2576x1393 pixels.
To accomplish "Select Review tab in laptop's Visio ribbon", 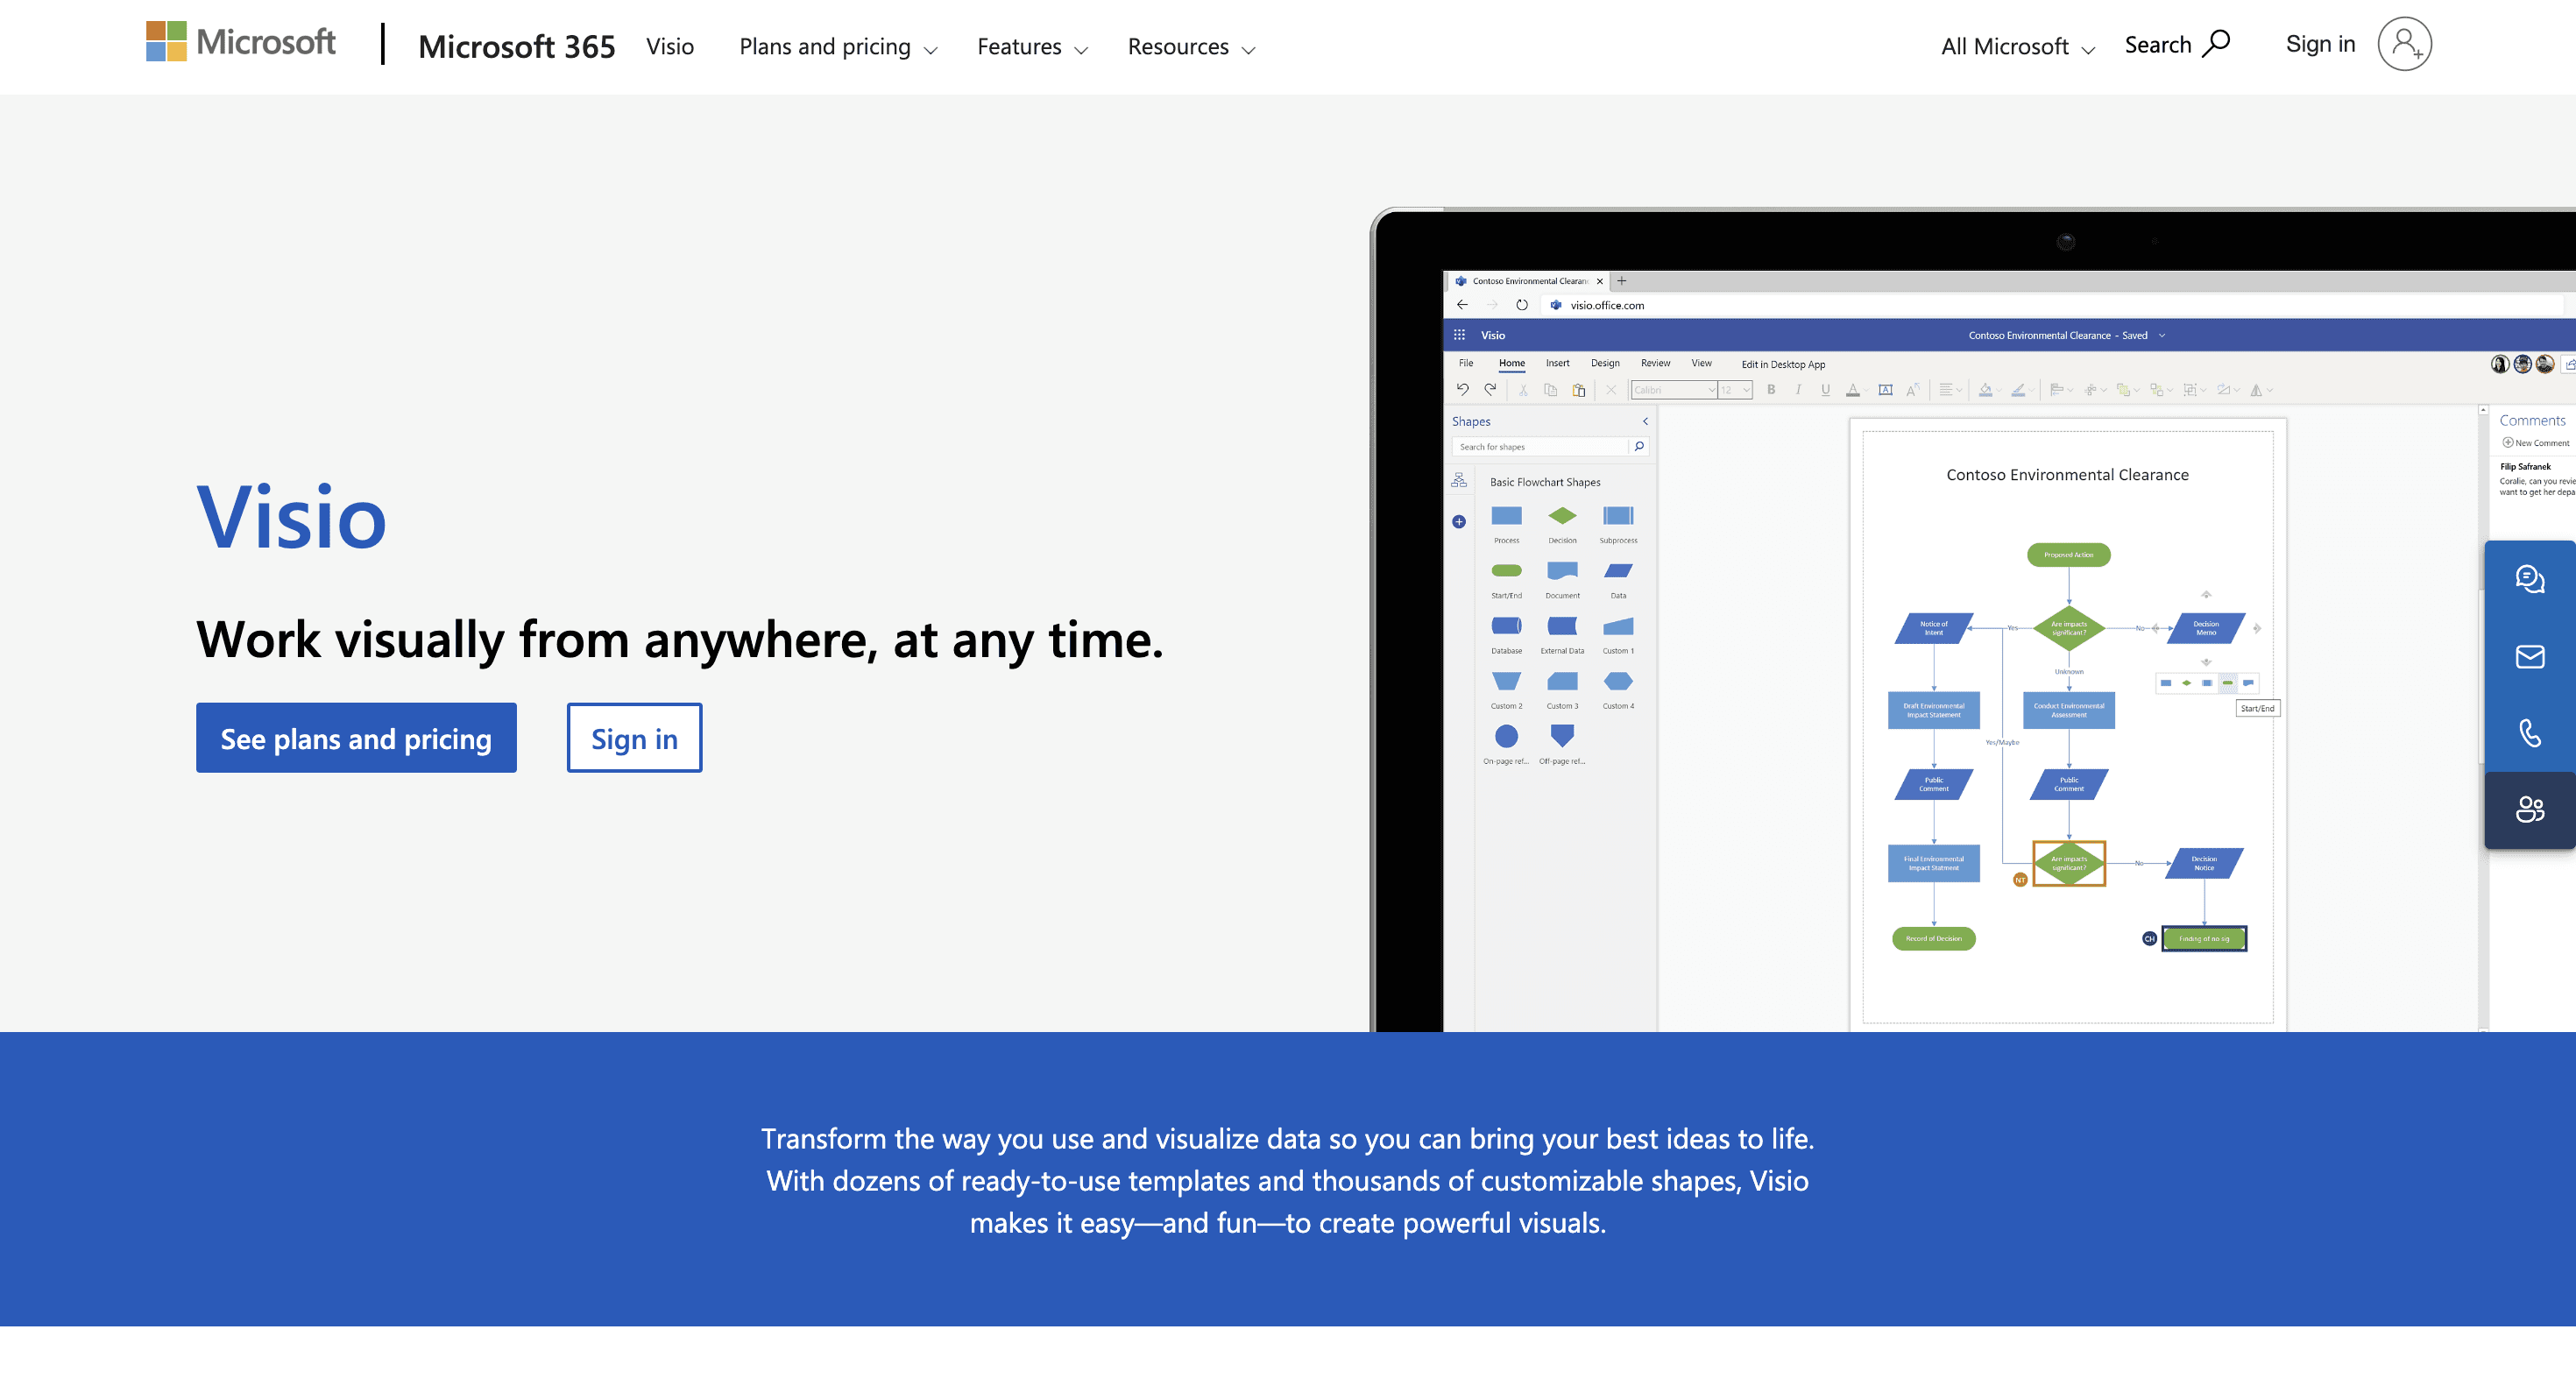I will (x=1655, y=364).
